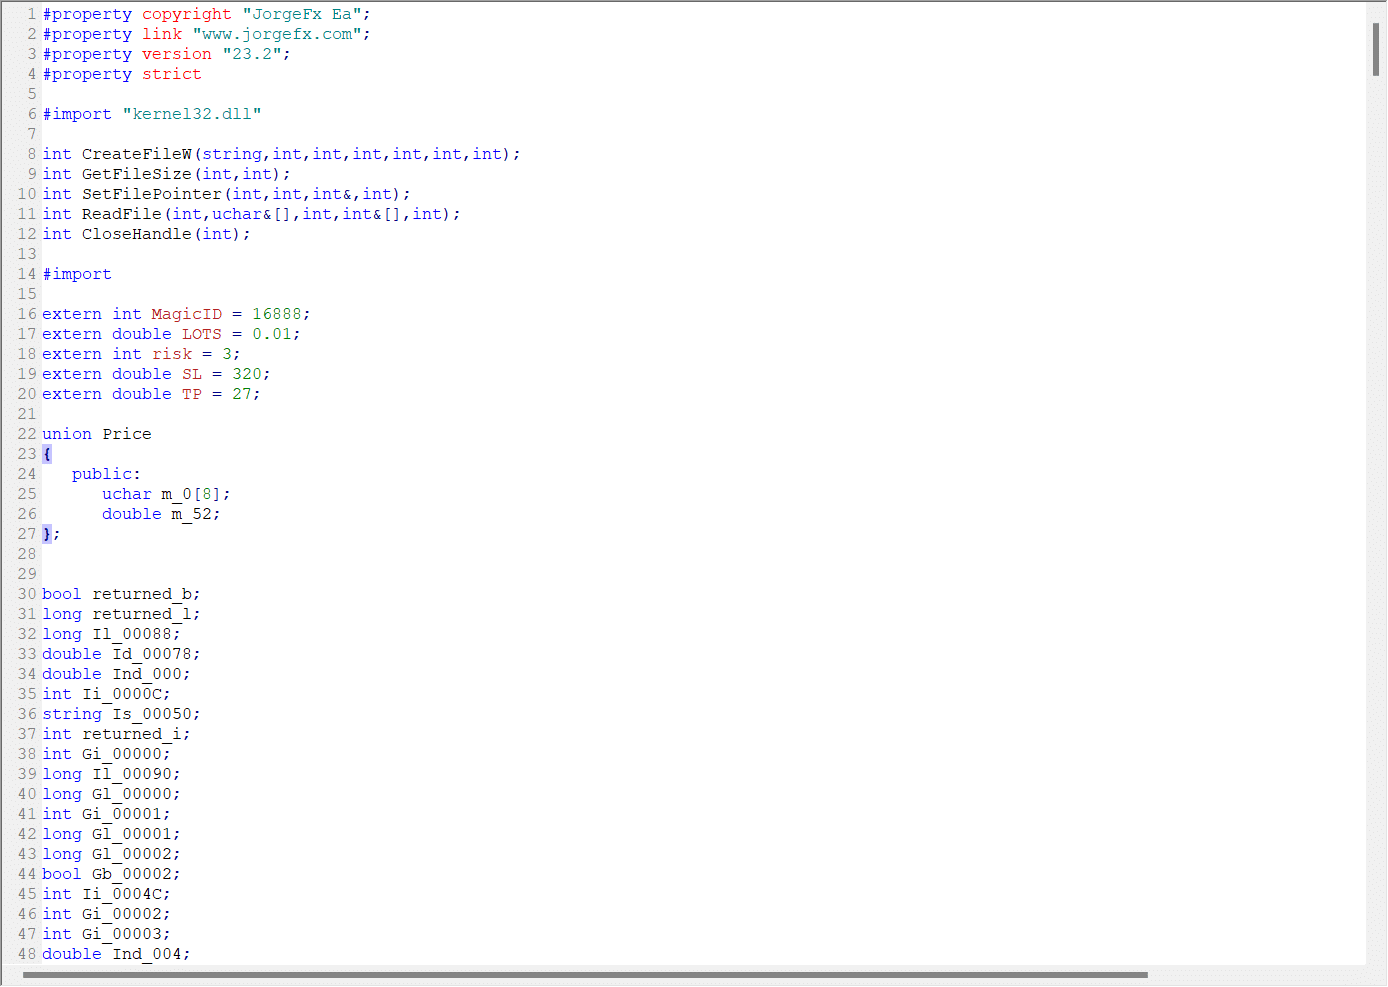Click the ReadFile function declaration
The width and height of the screenshot is (1388, 987).
(x=122, y=214)
